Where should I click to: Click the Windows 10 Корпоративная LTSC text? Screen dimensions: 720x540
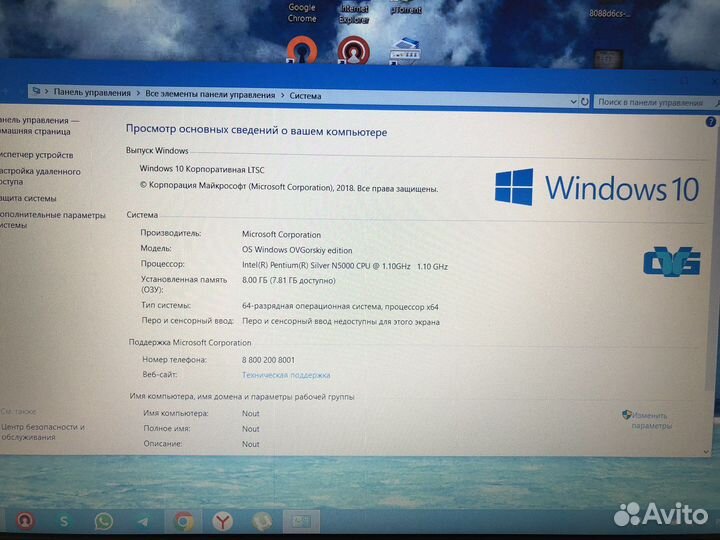click(x=202, y=169)
